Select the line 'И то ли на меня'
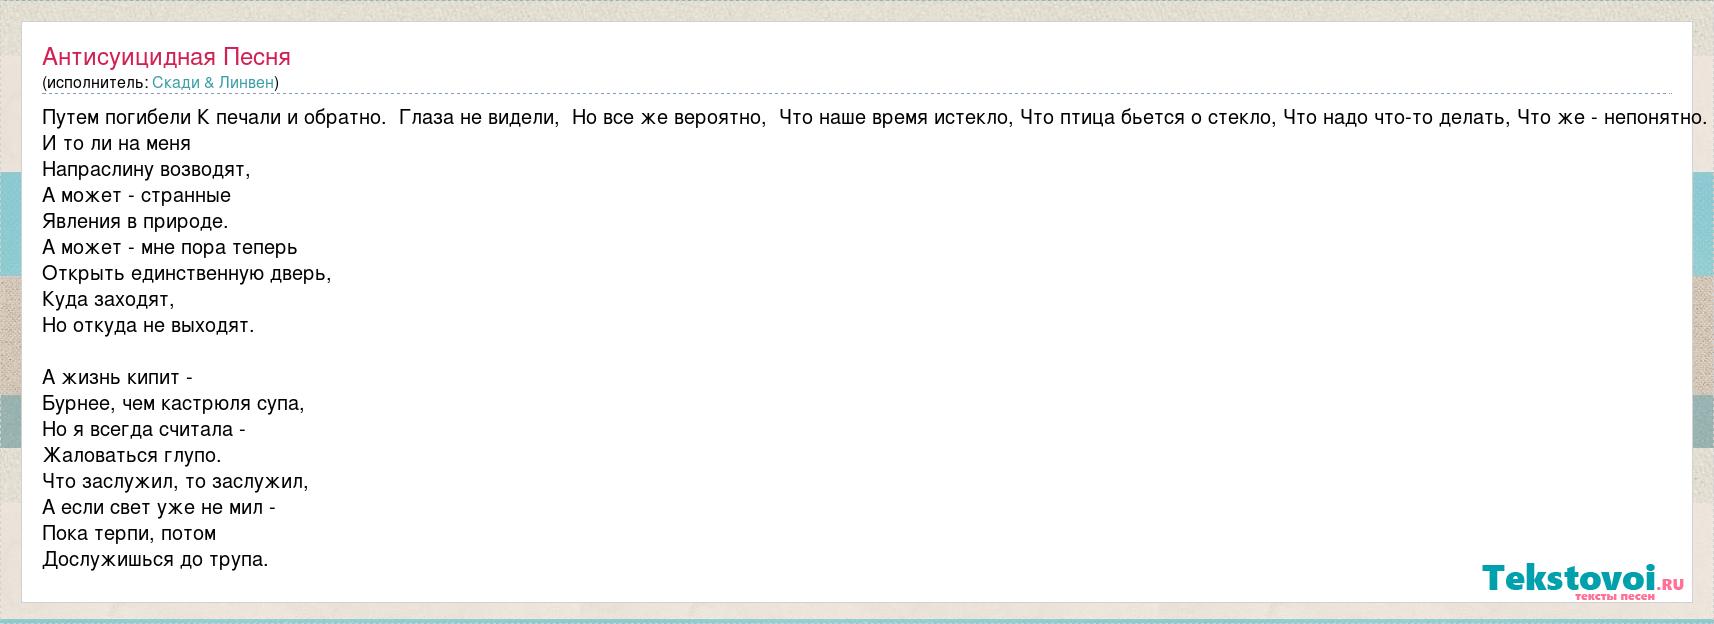This screenshot has width=1714, height=624. click(x=117, y=143)
